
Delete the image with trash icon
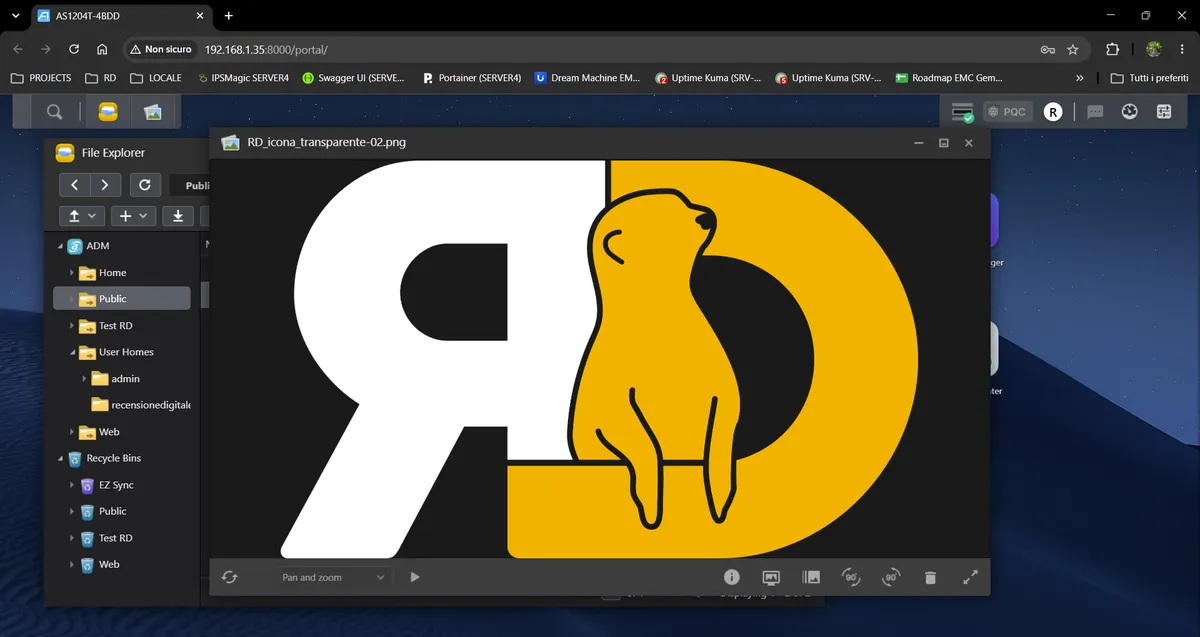[x=930, y=577]
